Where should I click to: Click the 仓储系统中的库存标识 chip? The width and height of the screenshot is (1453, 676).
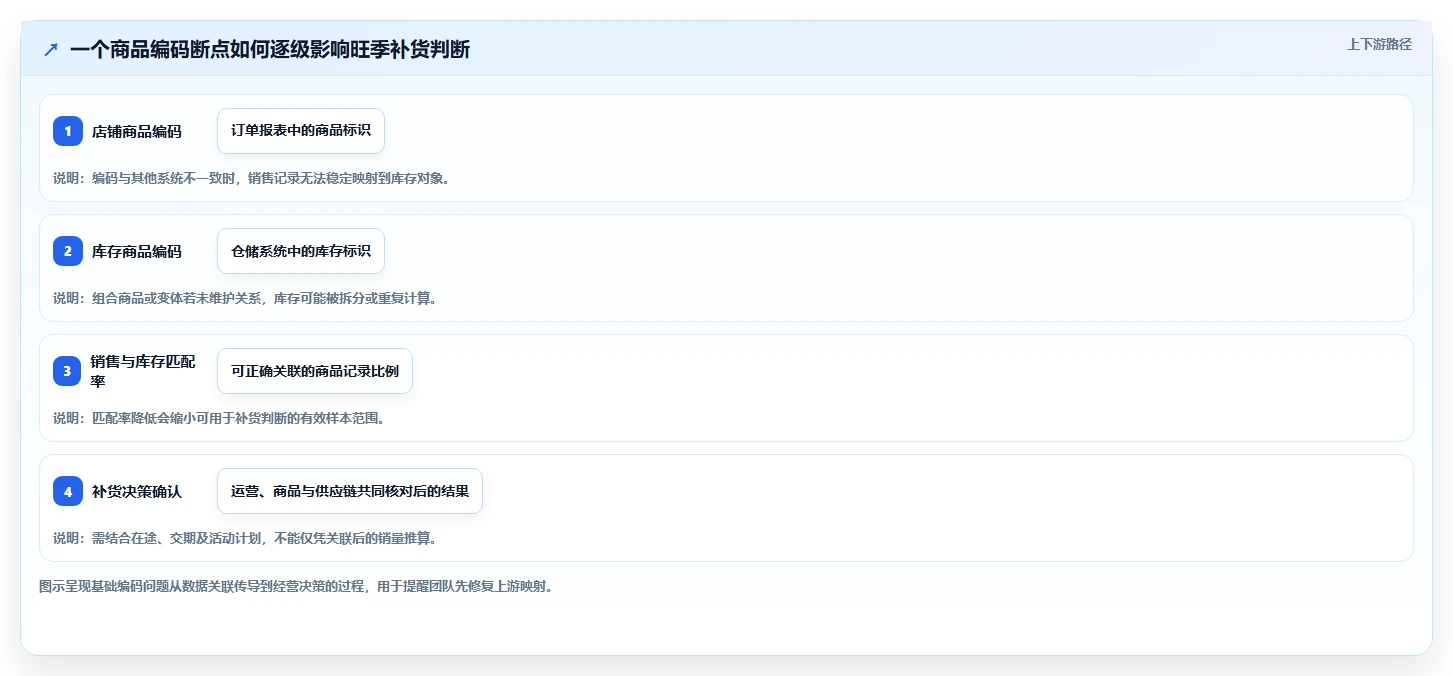(x=301, y=251)
